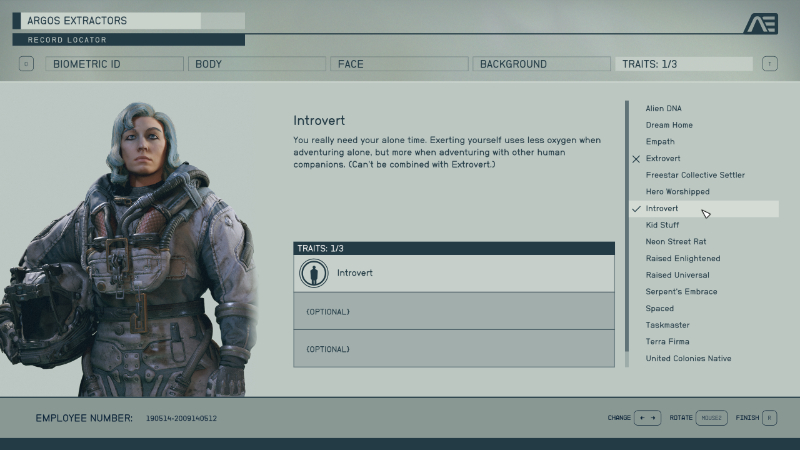
Task: Choose the Empath trait
Action: 660,141
